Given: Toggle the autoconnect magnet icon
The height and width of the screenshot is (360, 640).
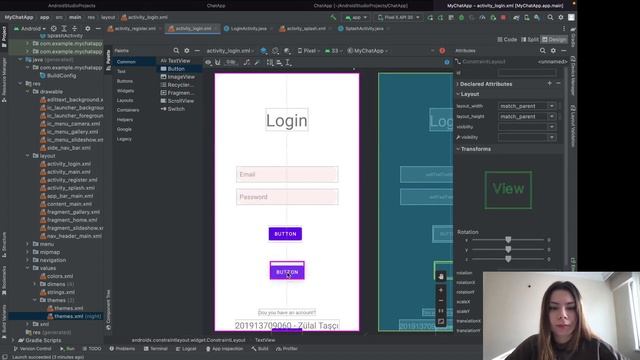Looking at the screenshot, I should pyautogui.click(x=218, y=62).
